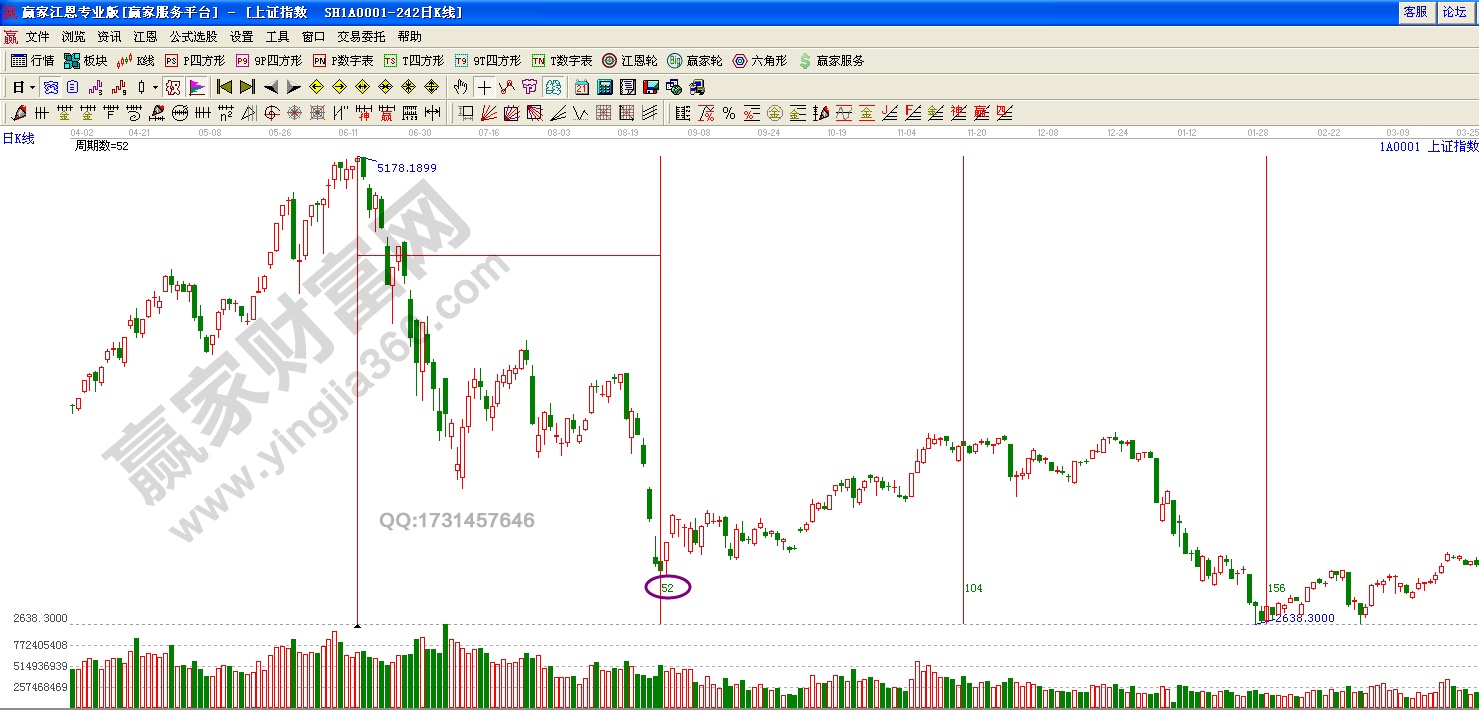Launch the 赢家轮 wheel tool
This screenshot has width=1479, height=713.
(695, 61)
